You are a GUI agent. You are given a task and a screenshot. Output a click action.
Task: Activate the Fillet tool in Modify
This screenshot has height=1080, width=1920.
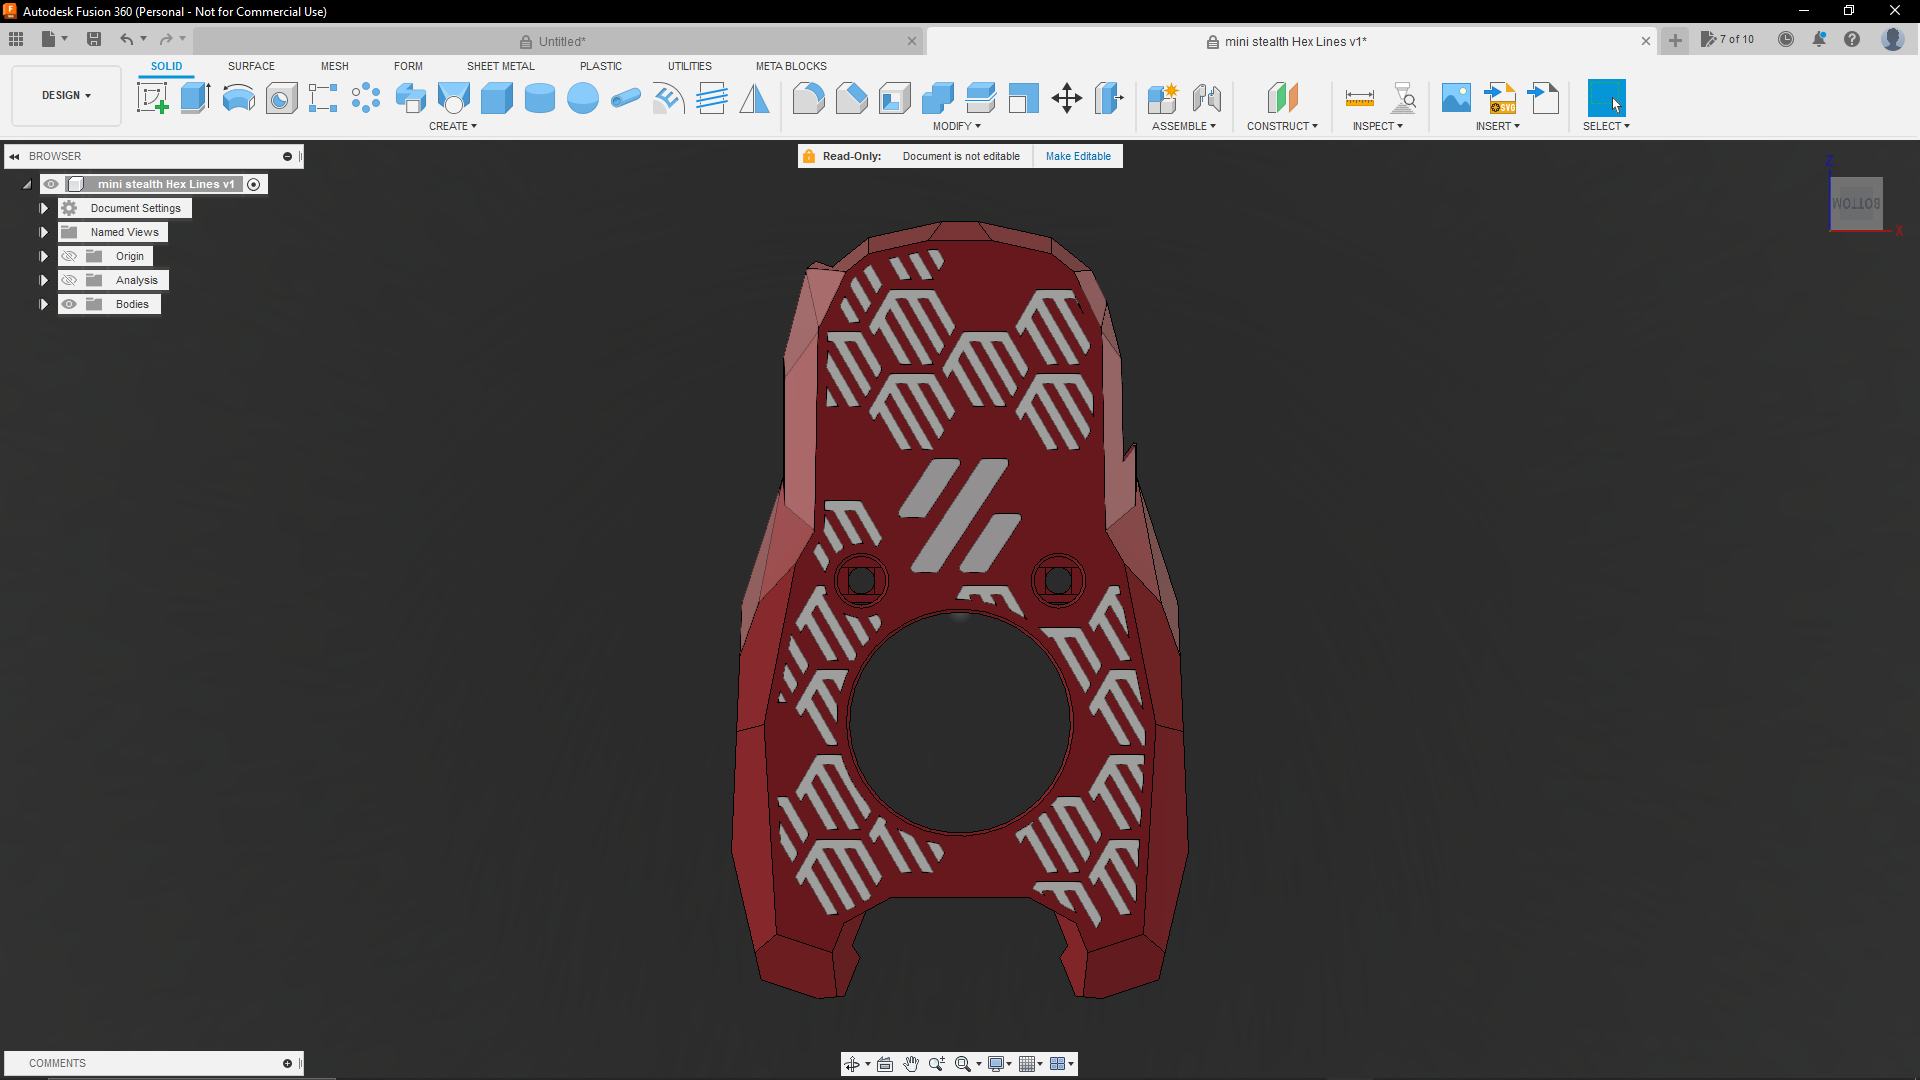(x=808, y=97)
